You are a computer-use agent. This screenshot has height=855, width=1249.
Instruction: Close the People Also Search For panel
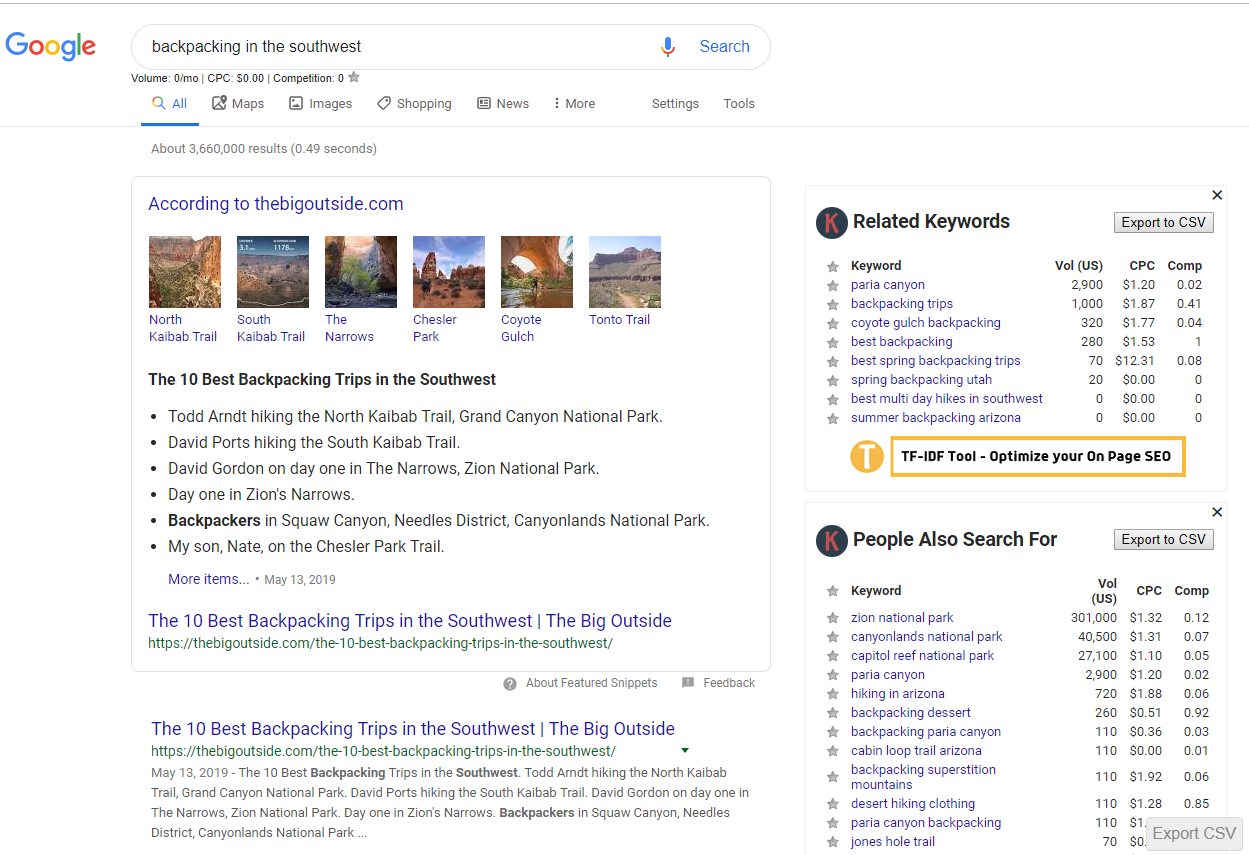pos(1217,512)
